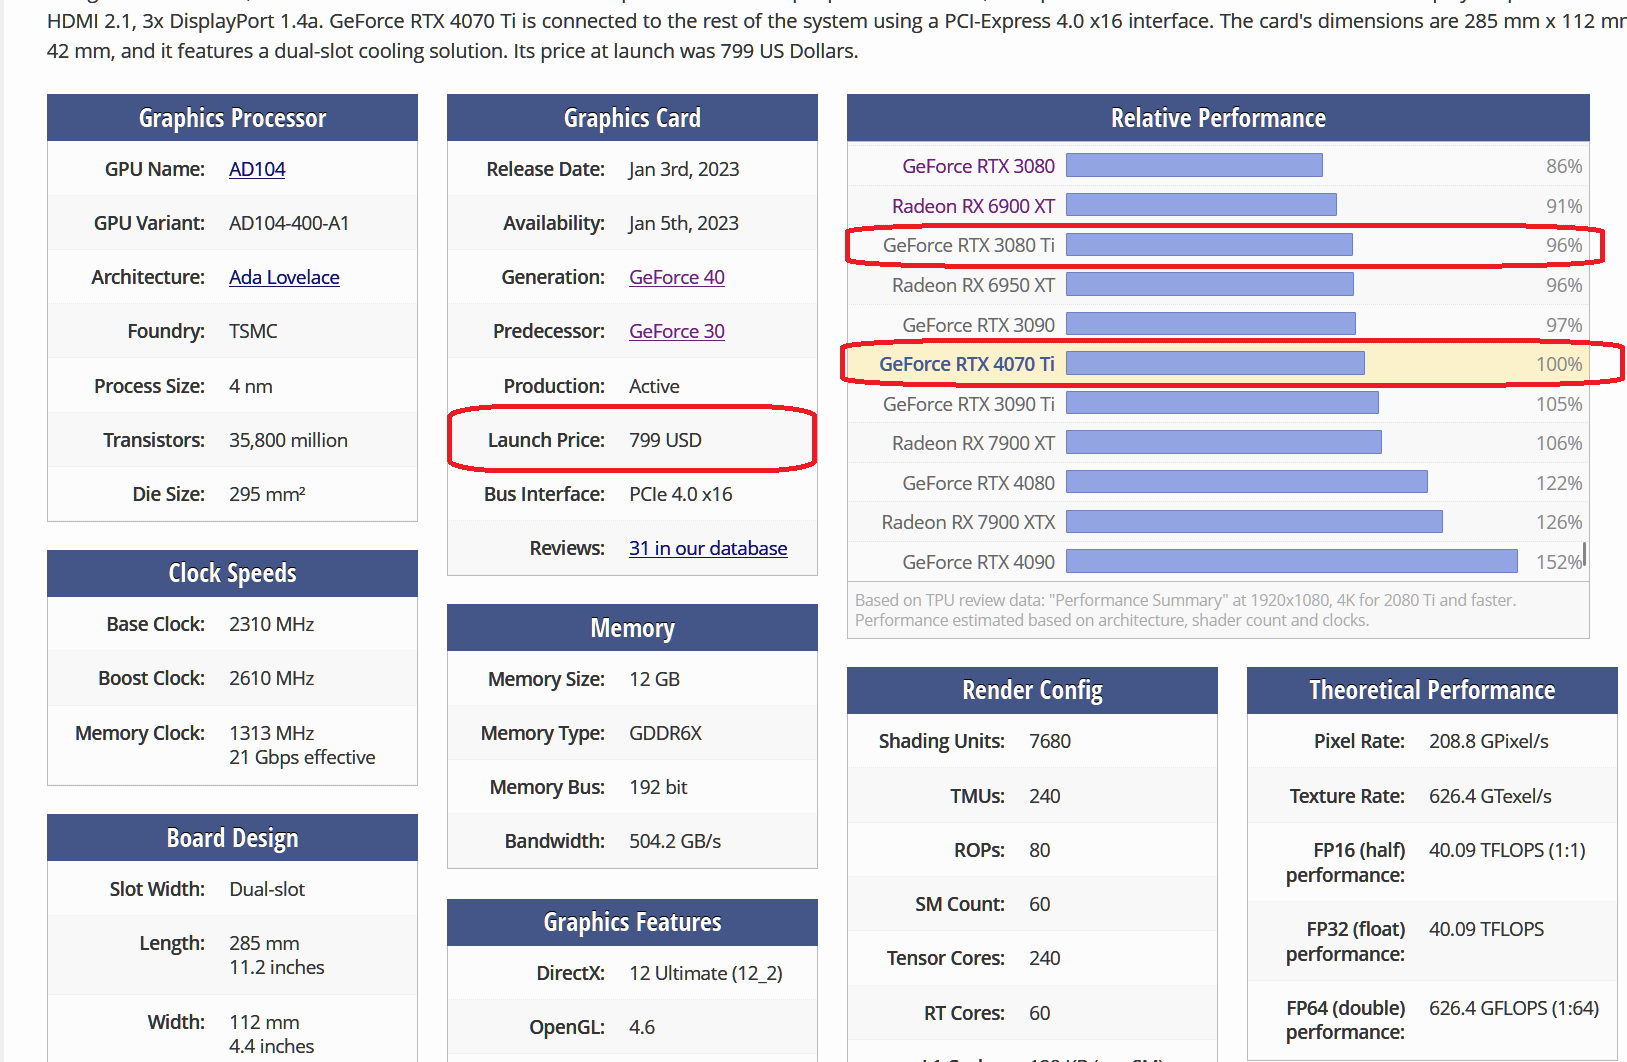1627x1062 pixels.
Task: Click the highlighted GeForce RTX 4070 Ti row
Action: [x=1218, y=364]
